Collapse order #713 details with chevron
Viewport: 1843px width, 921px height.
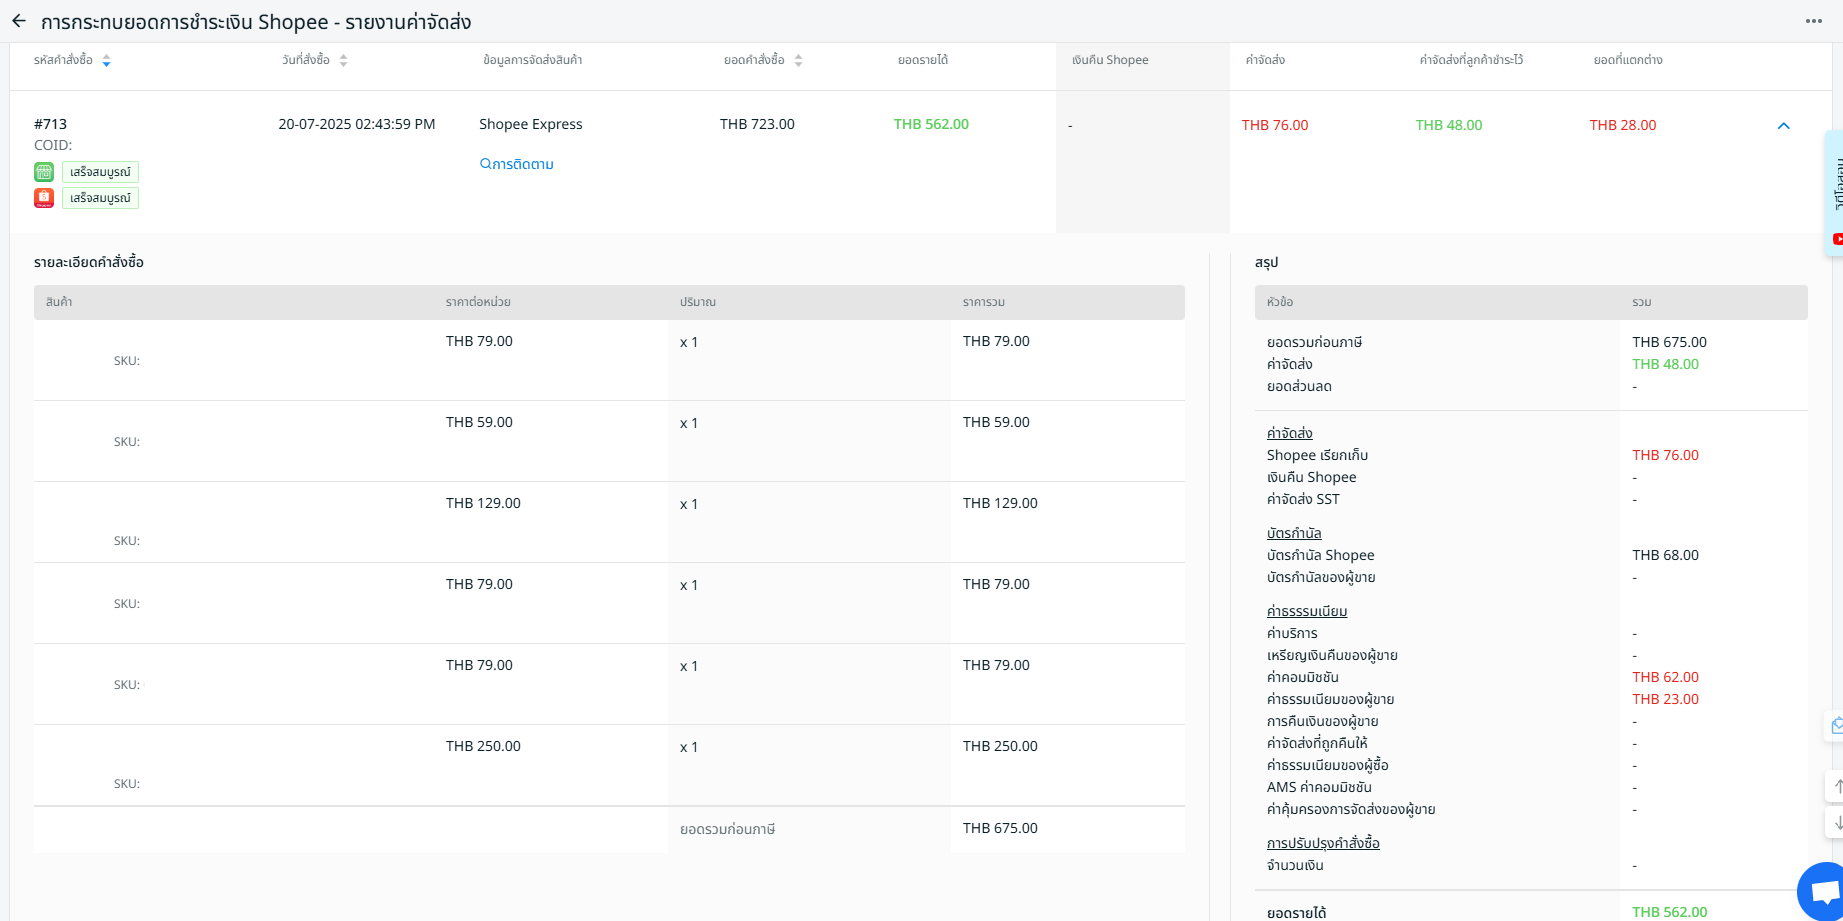[1783, 126]
